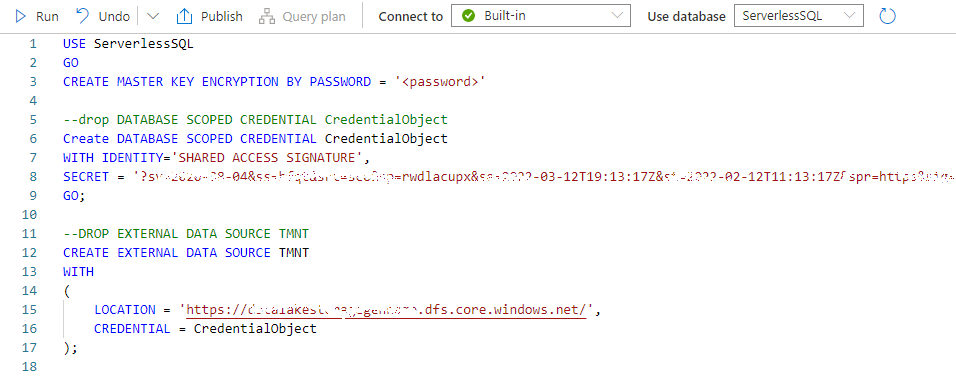Click the LOCATION keyword
Viewport: 956px width, 384px height.
click(x=124, y=310)
